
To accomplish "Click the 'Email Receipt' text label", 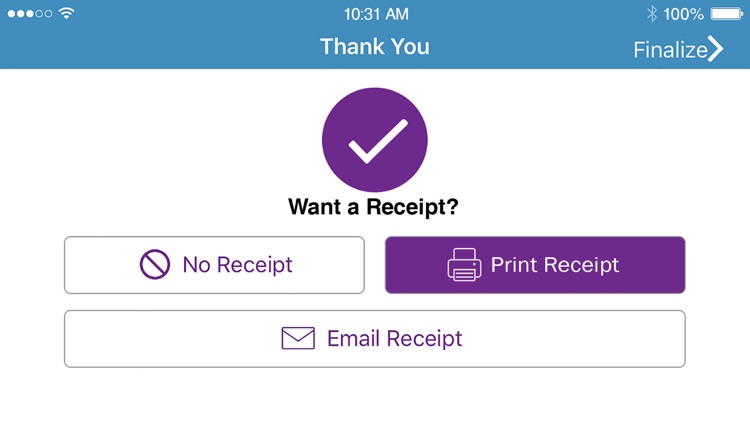I will click(x=395, y=339).
